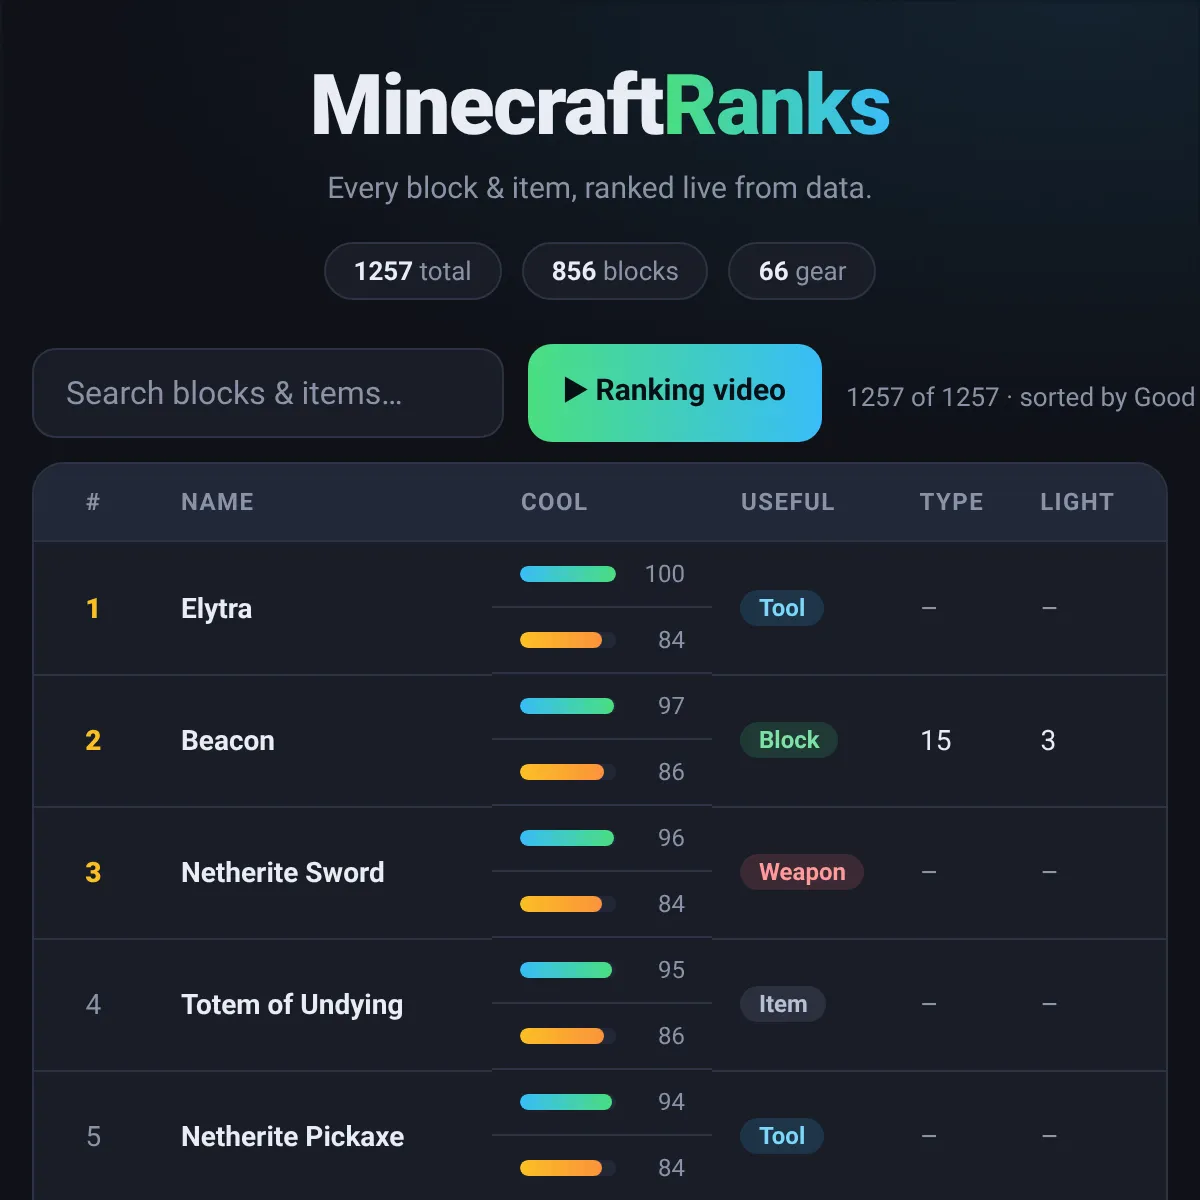Sort by the COOL column header
This screenshot has height=1200, width=1200.
[x=554, y=502]
